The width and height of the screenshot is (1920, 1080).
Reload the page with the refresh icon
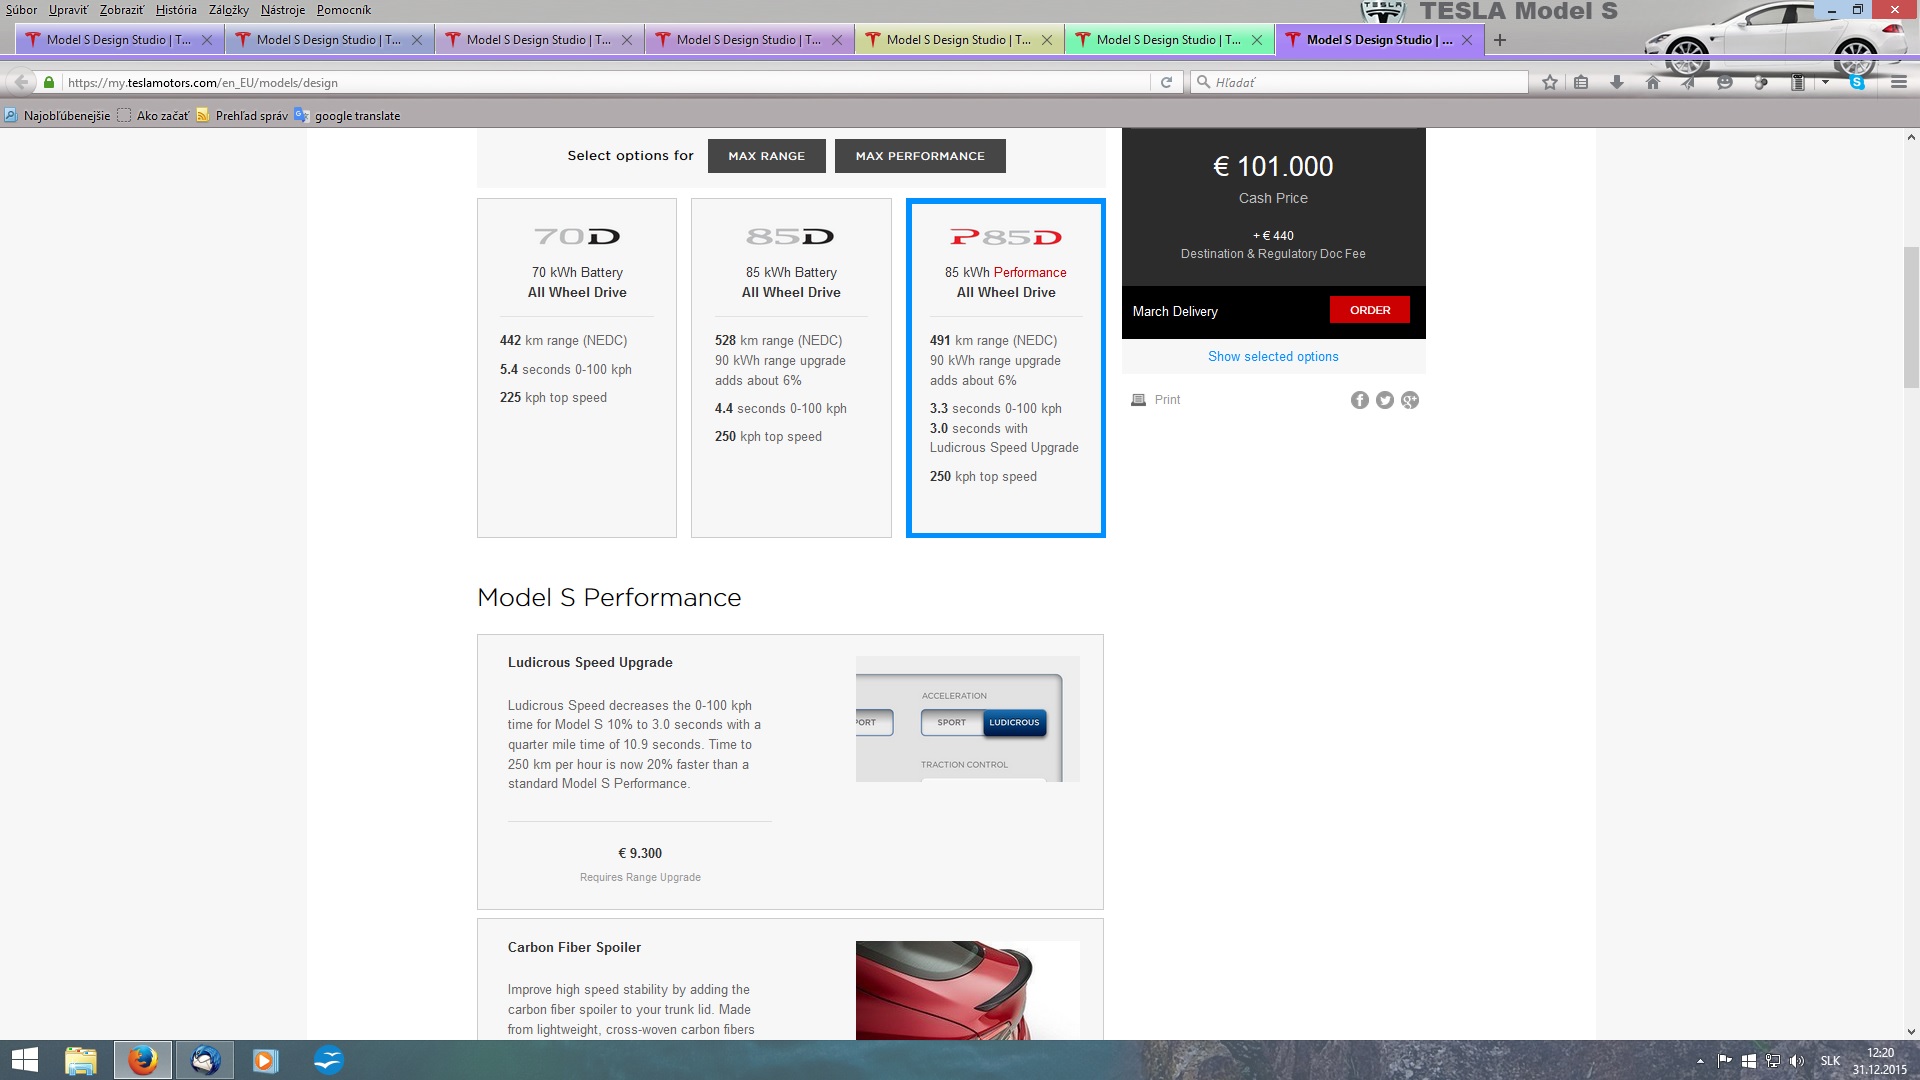[x=1166, y=82]
